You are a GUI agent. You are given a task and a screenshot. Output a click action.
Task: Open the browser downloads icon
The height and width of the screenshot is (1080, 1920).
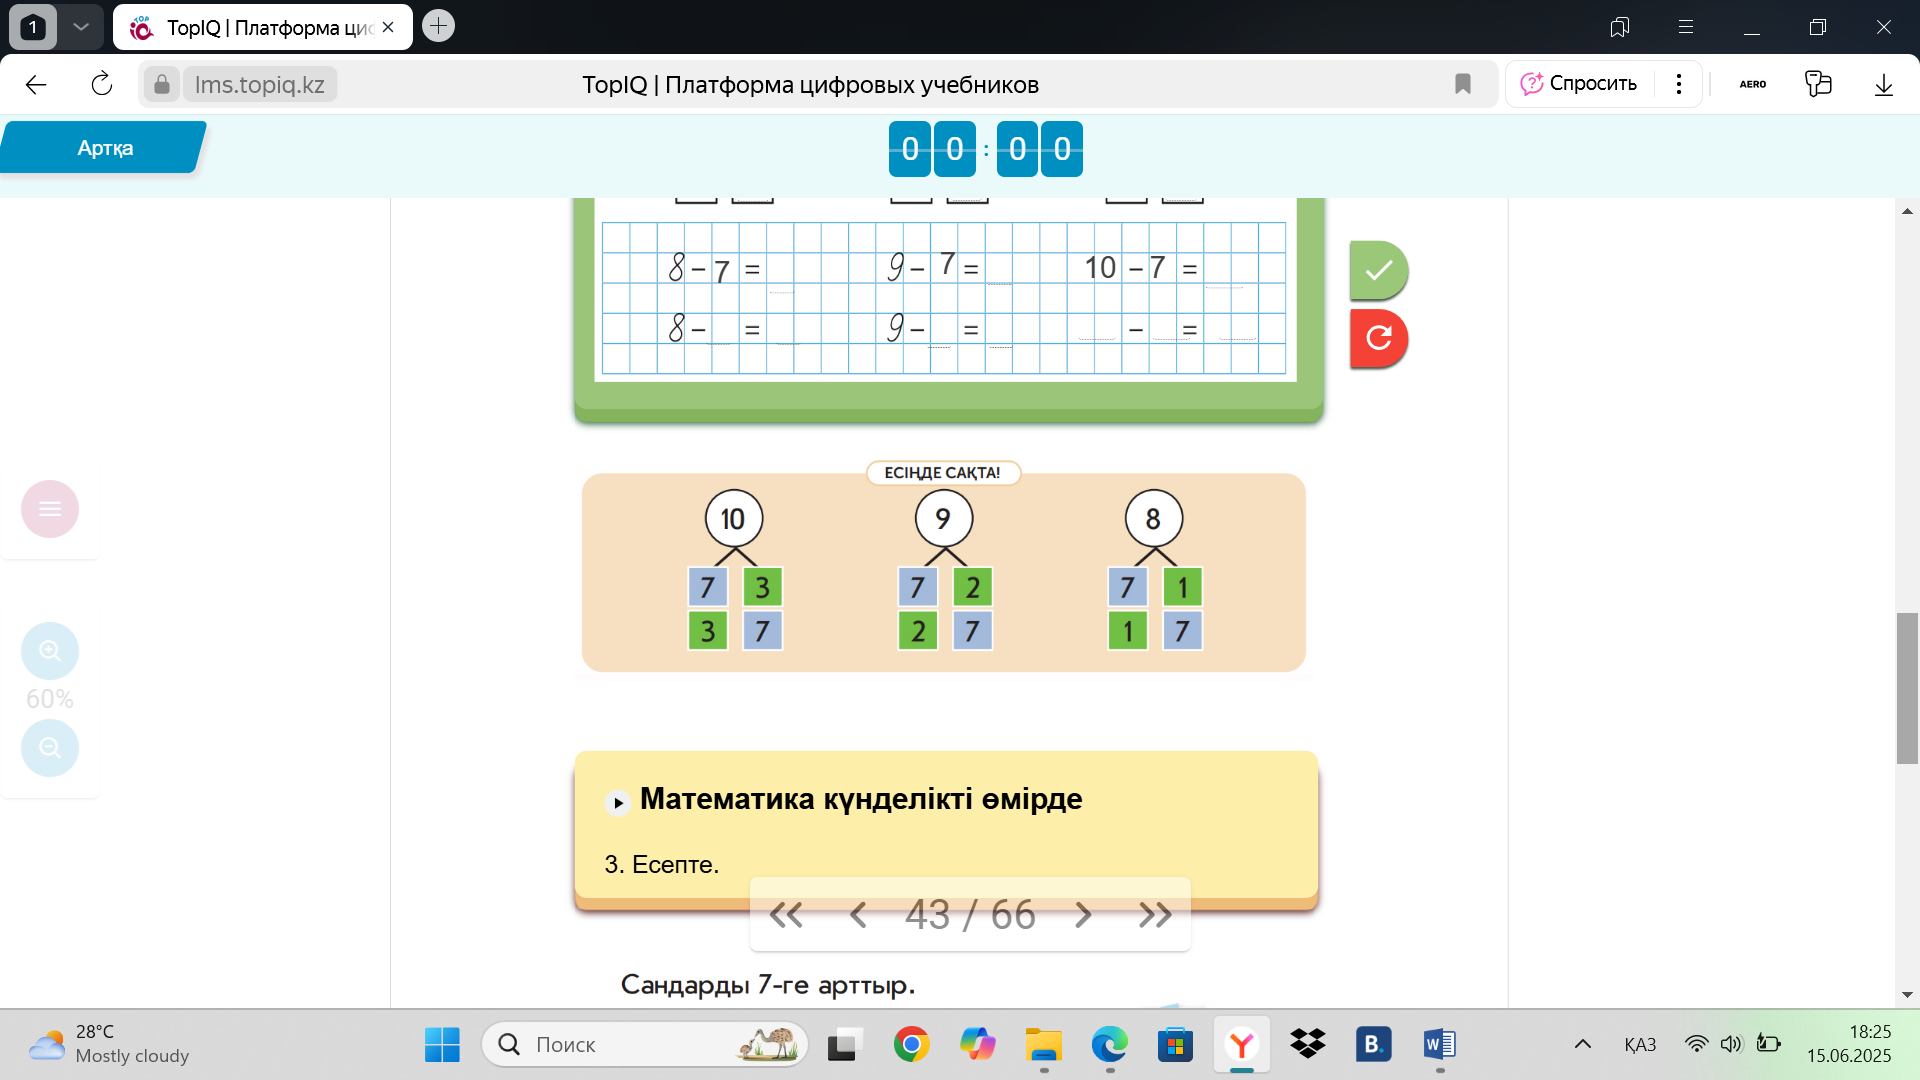pyautogui.click(x=1883, y=84)
